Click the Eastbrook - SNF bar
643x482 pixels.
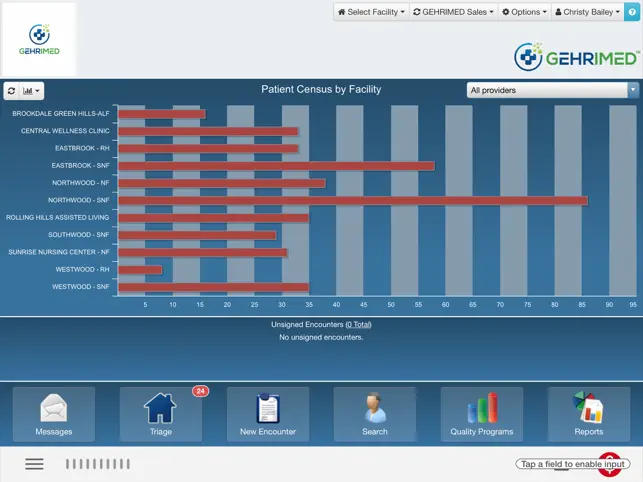[276, 166]
